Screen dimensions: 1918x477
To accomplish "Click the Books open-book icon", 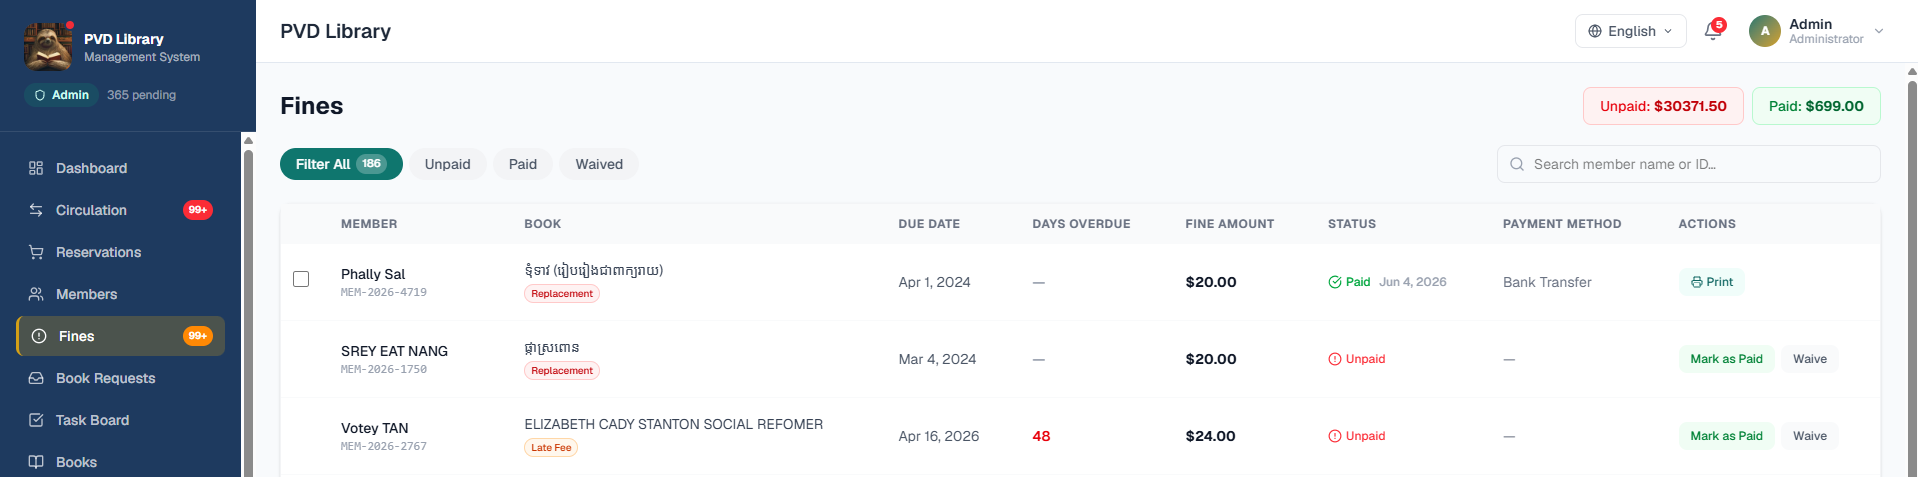I will 36,462.
